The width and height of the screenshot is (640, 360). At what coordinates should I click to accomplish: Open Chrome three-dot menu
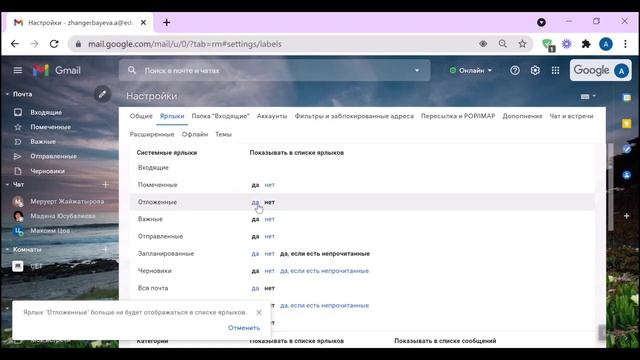625,44
